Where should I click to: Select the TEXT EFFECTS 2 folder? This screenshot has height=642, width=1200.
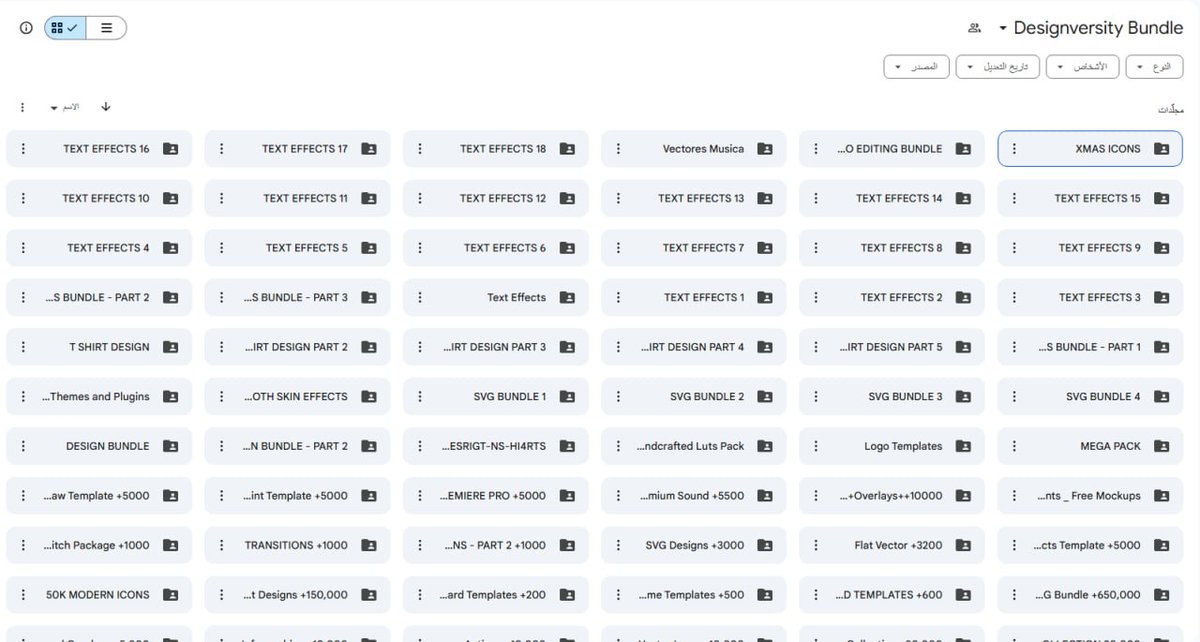click(x=892, y=297)
